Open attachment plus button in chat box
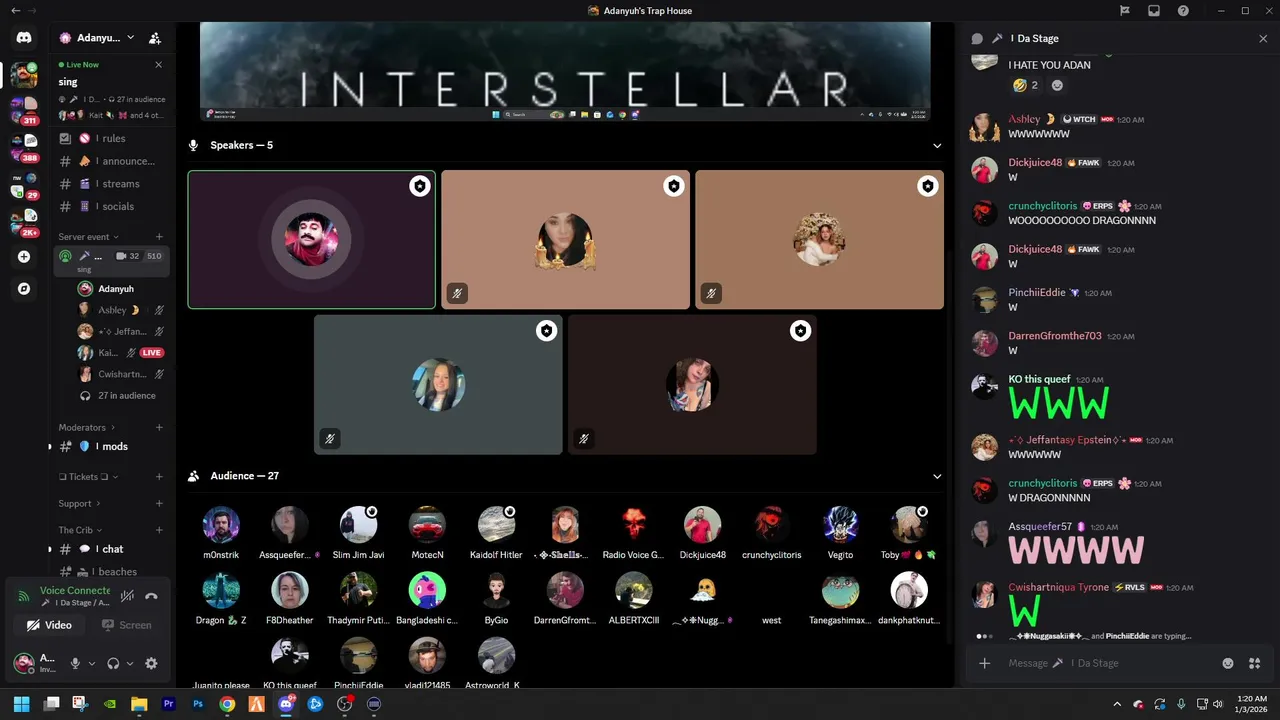This screenshot has width=1280, height=720. 984,663
